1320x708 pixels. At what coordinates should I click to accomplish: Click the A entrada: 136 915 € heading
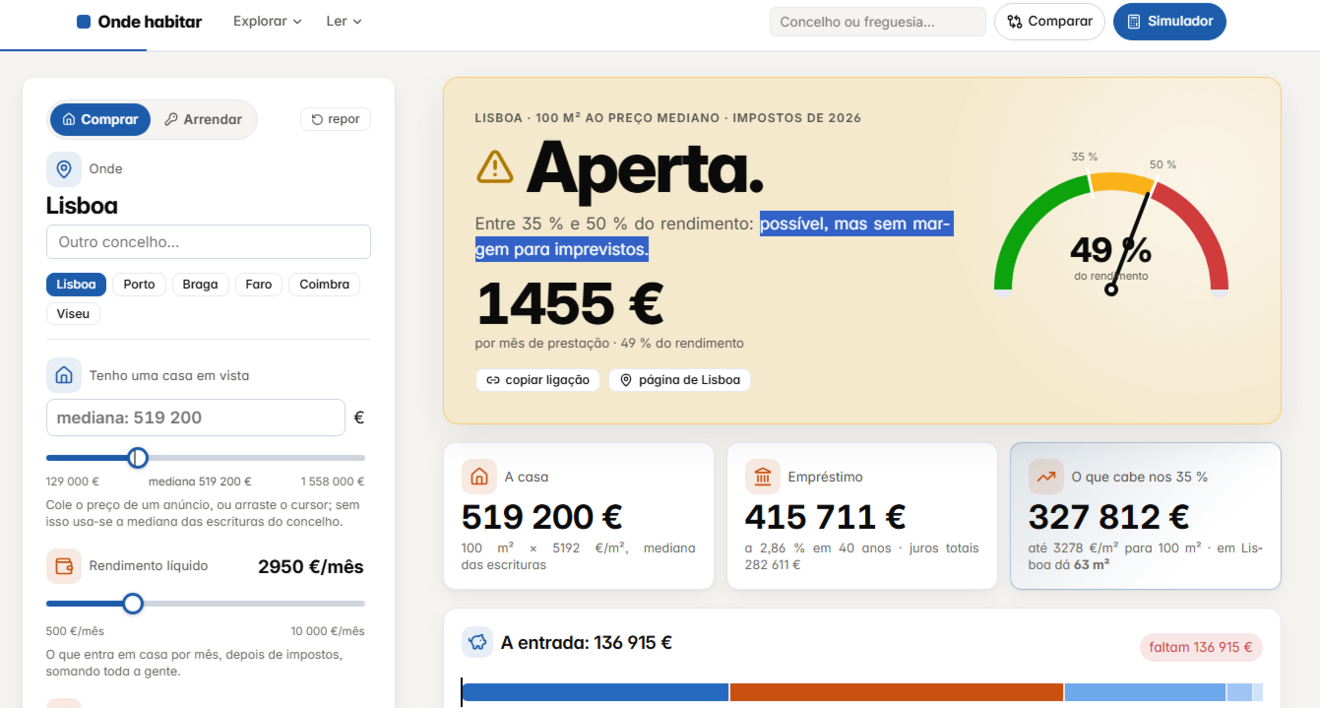coord(586,643)
